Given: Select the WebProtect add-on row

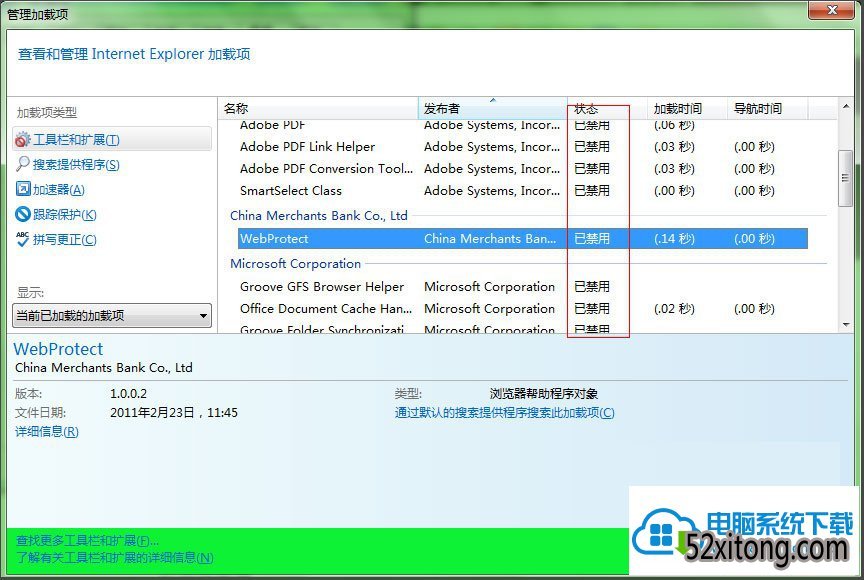Looking at the screenshot, I should pyautogui.click(x=523, y=238).
